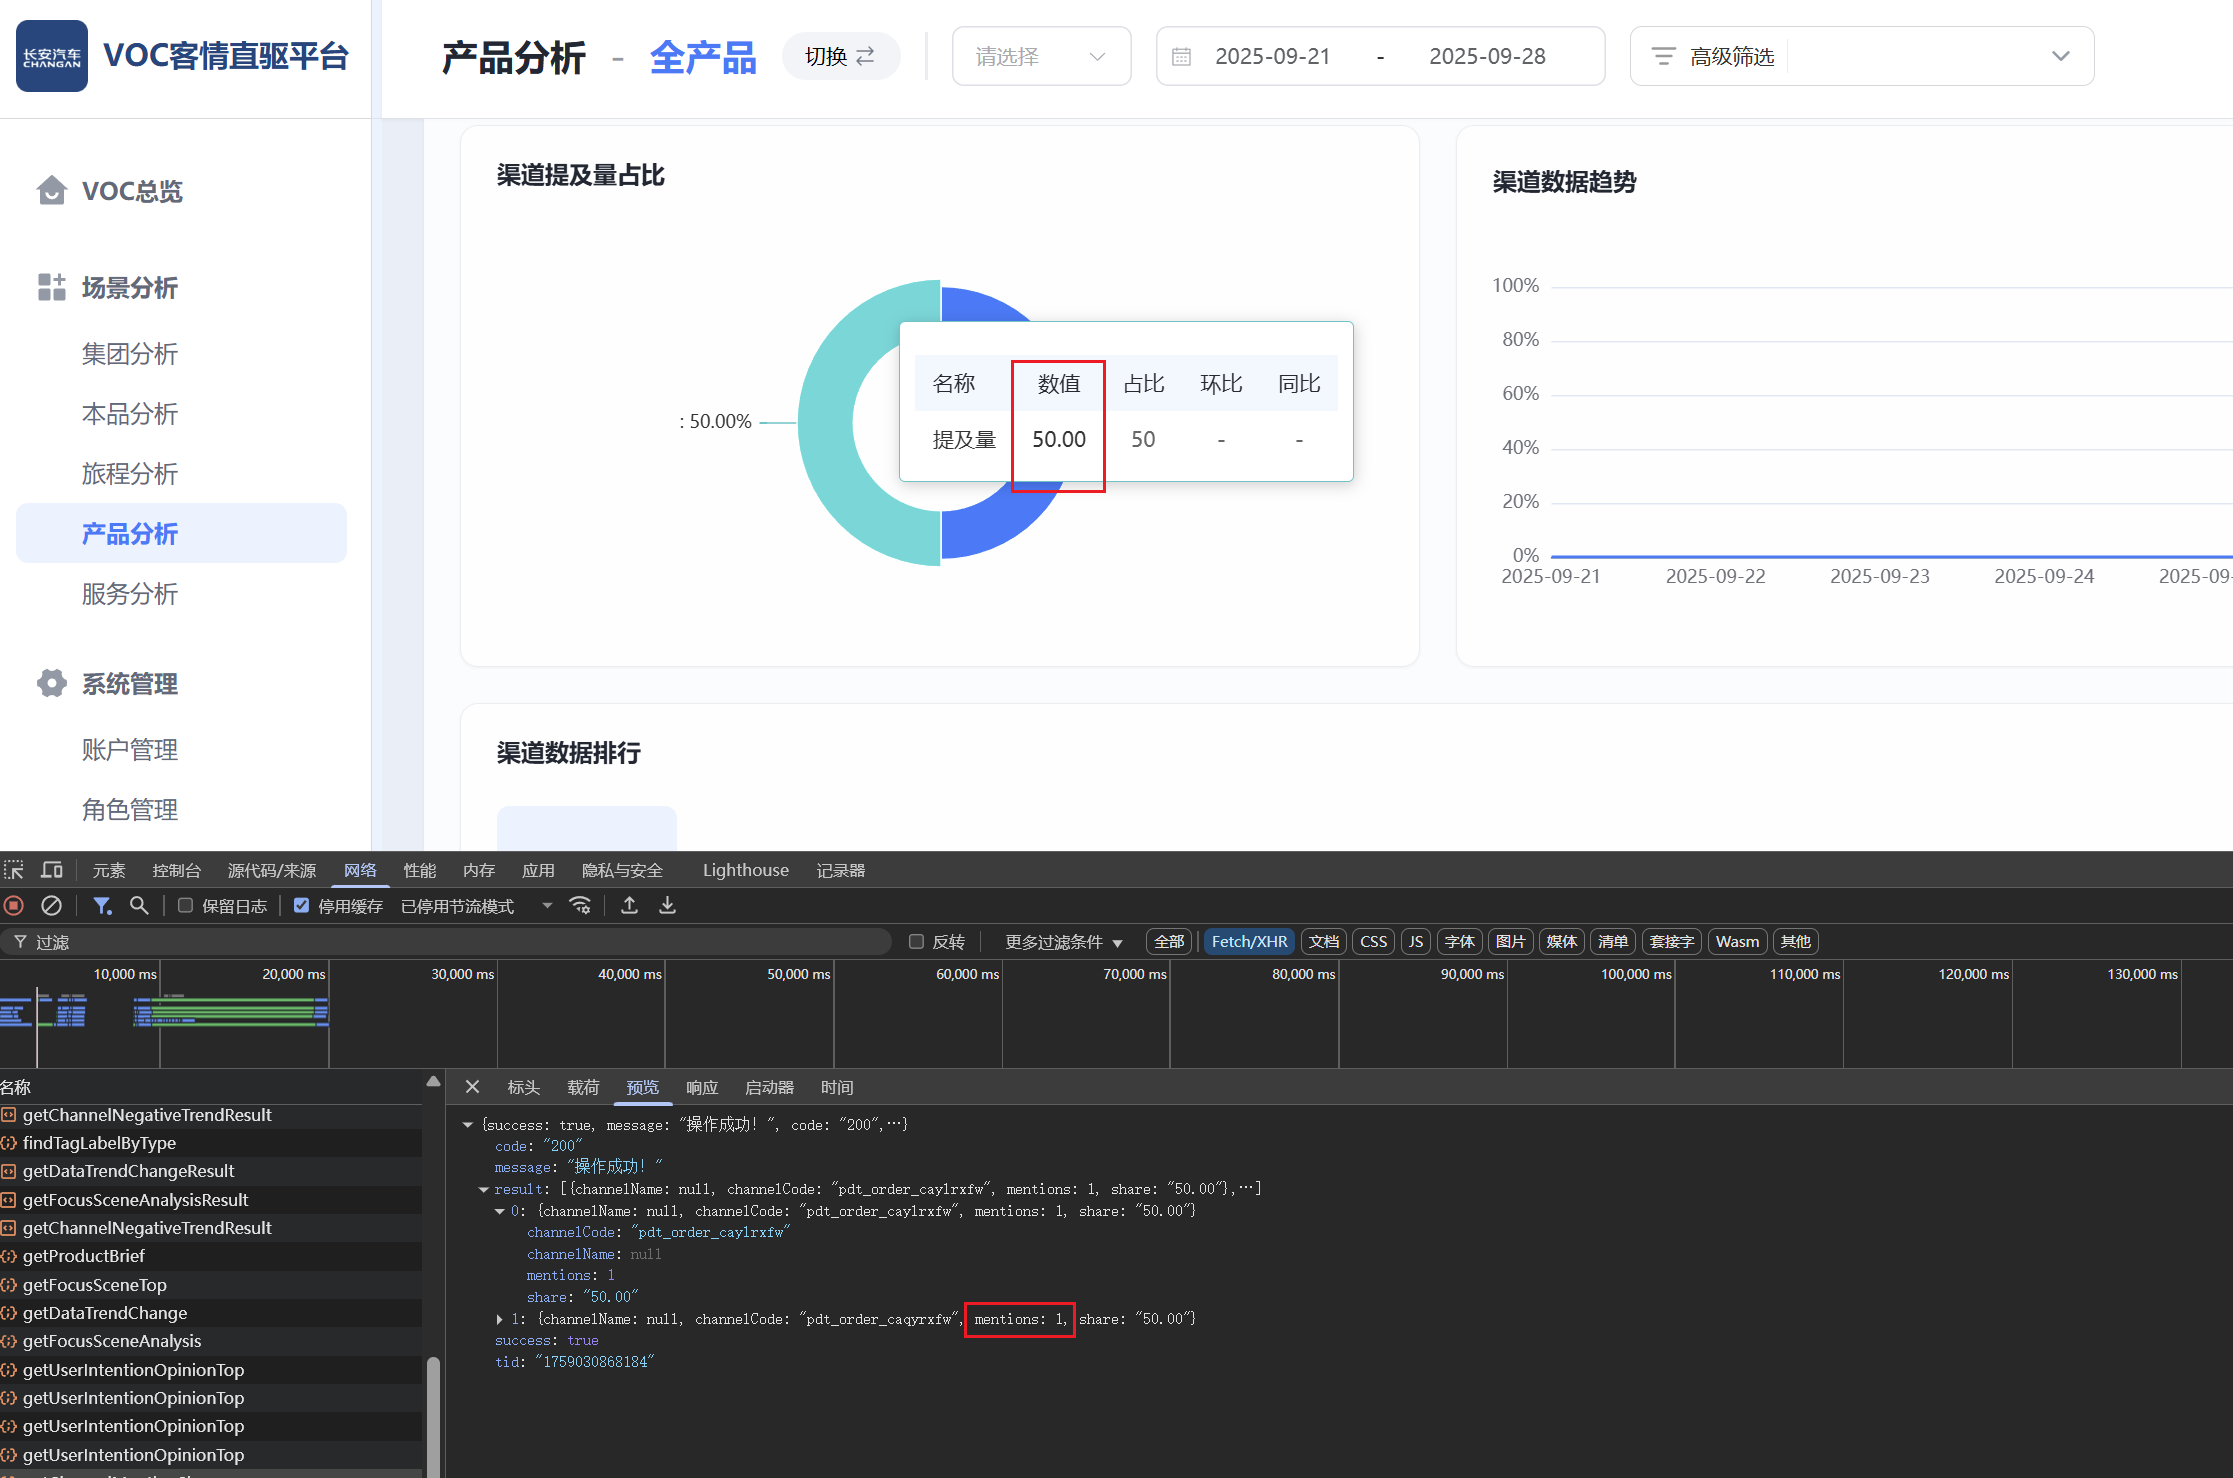Expand result item 1 in the JSON preview

pos(499,1319)
